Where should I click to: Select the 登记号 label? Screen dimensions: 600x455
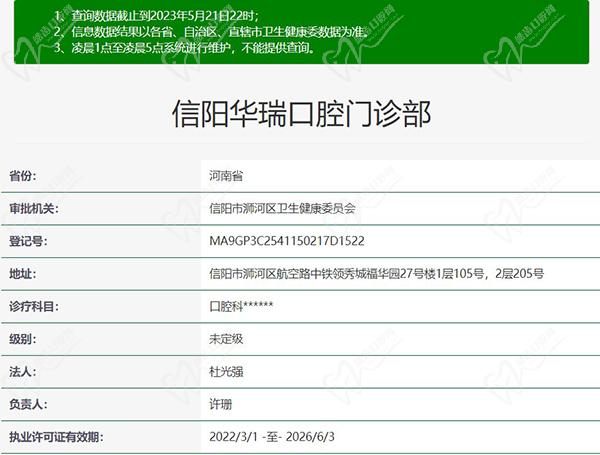pos(28,241)
